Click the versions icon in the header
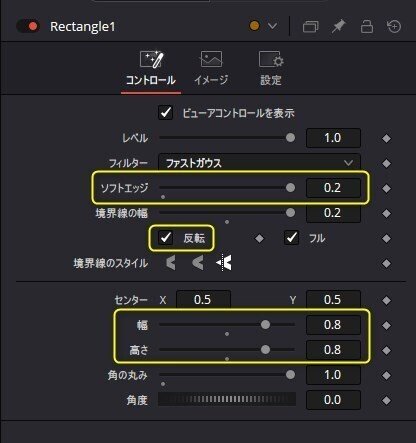The width and height of the screenshot is (416, 443). [310, 26]
